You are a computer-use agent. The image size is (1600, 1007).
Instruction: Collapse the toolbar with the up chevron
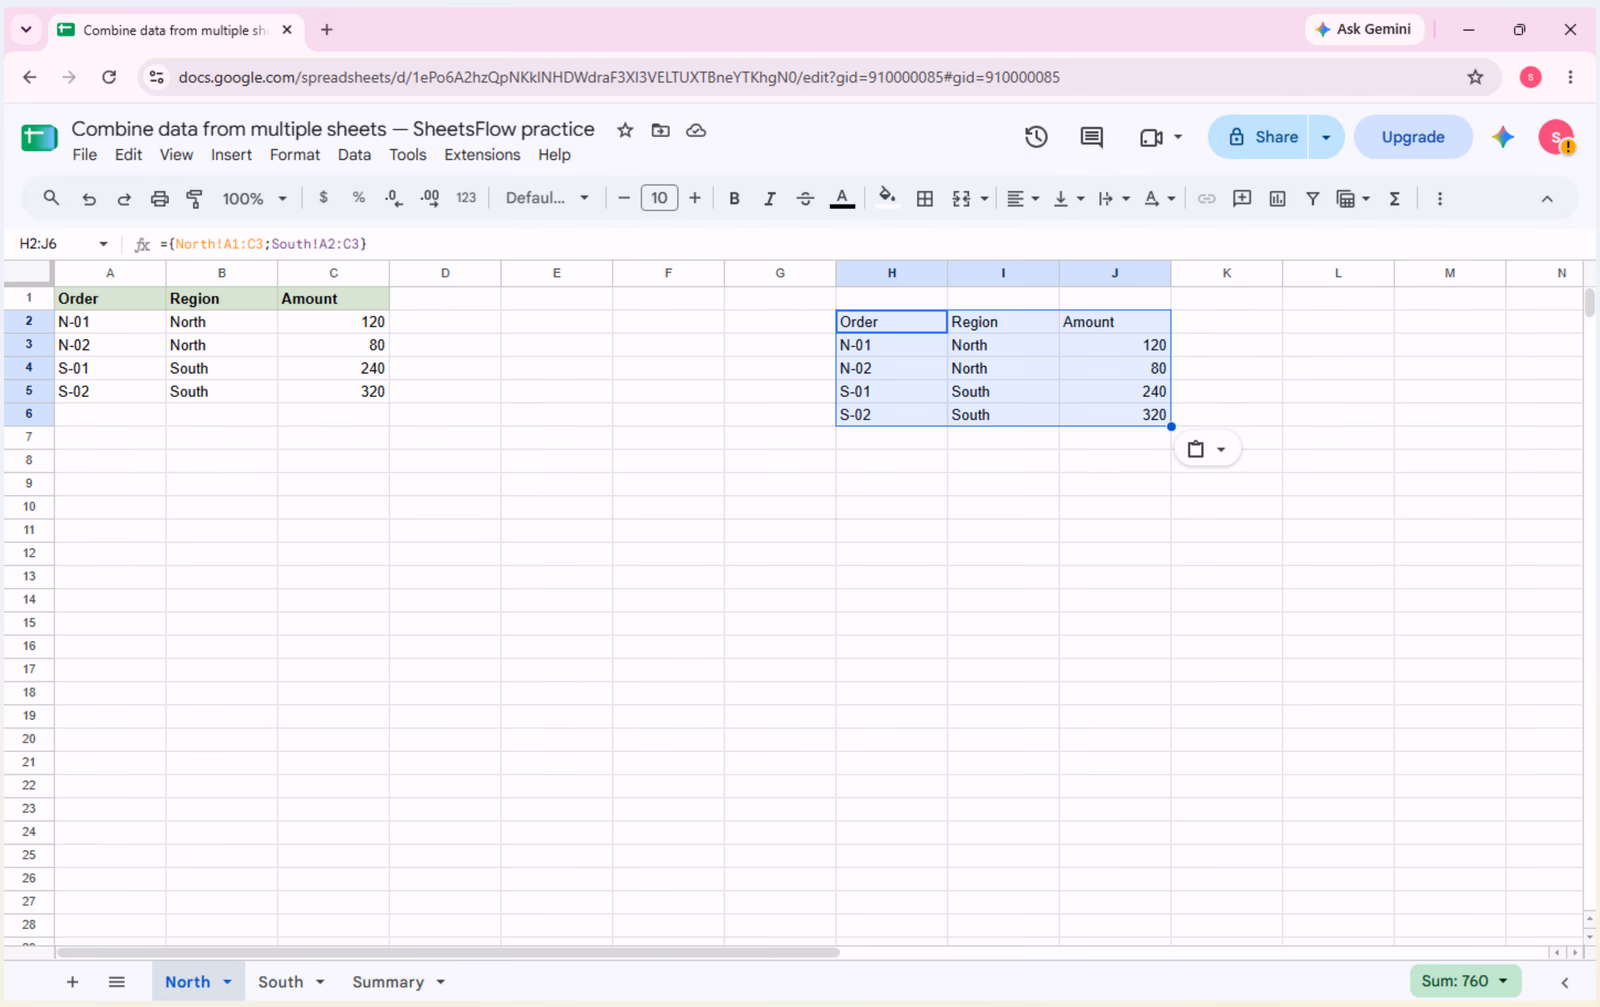tap(1547, 199)
